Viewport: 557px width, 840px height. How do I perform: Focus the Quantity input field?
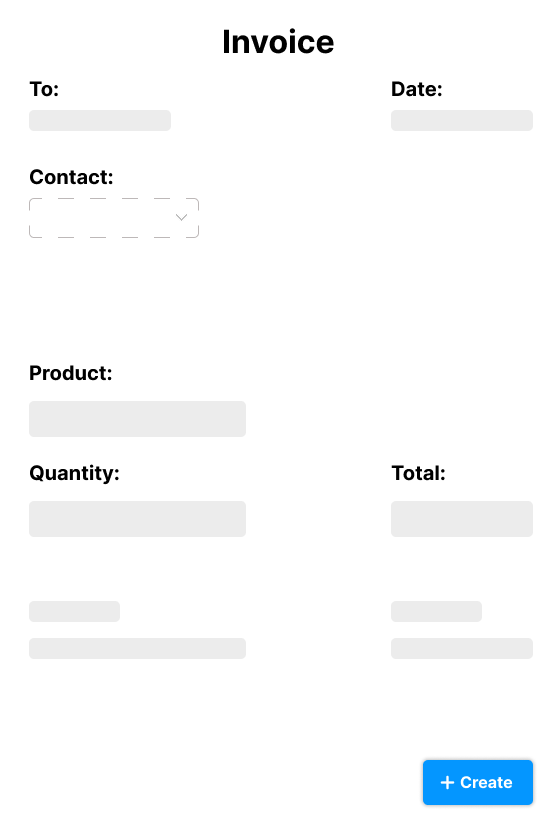coord(138,519)
